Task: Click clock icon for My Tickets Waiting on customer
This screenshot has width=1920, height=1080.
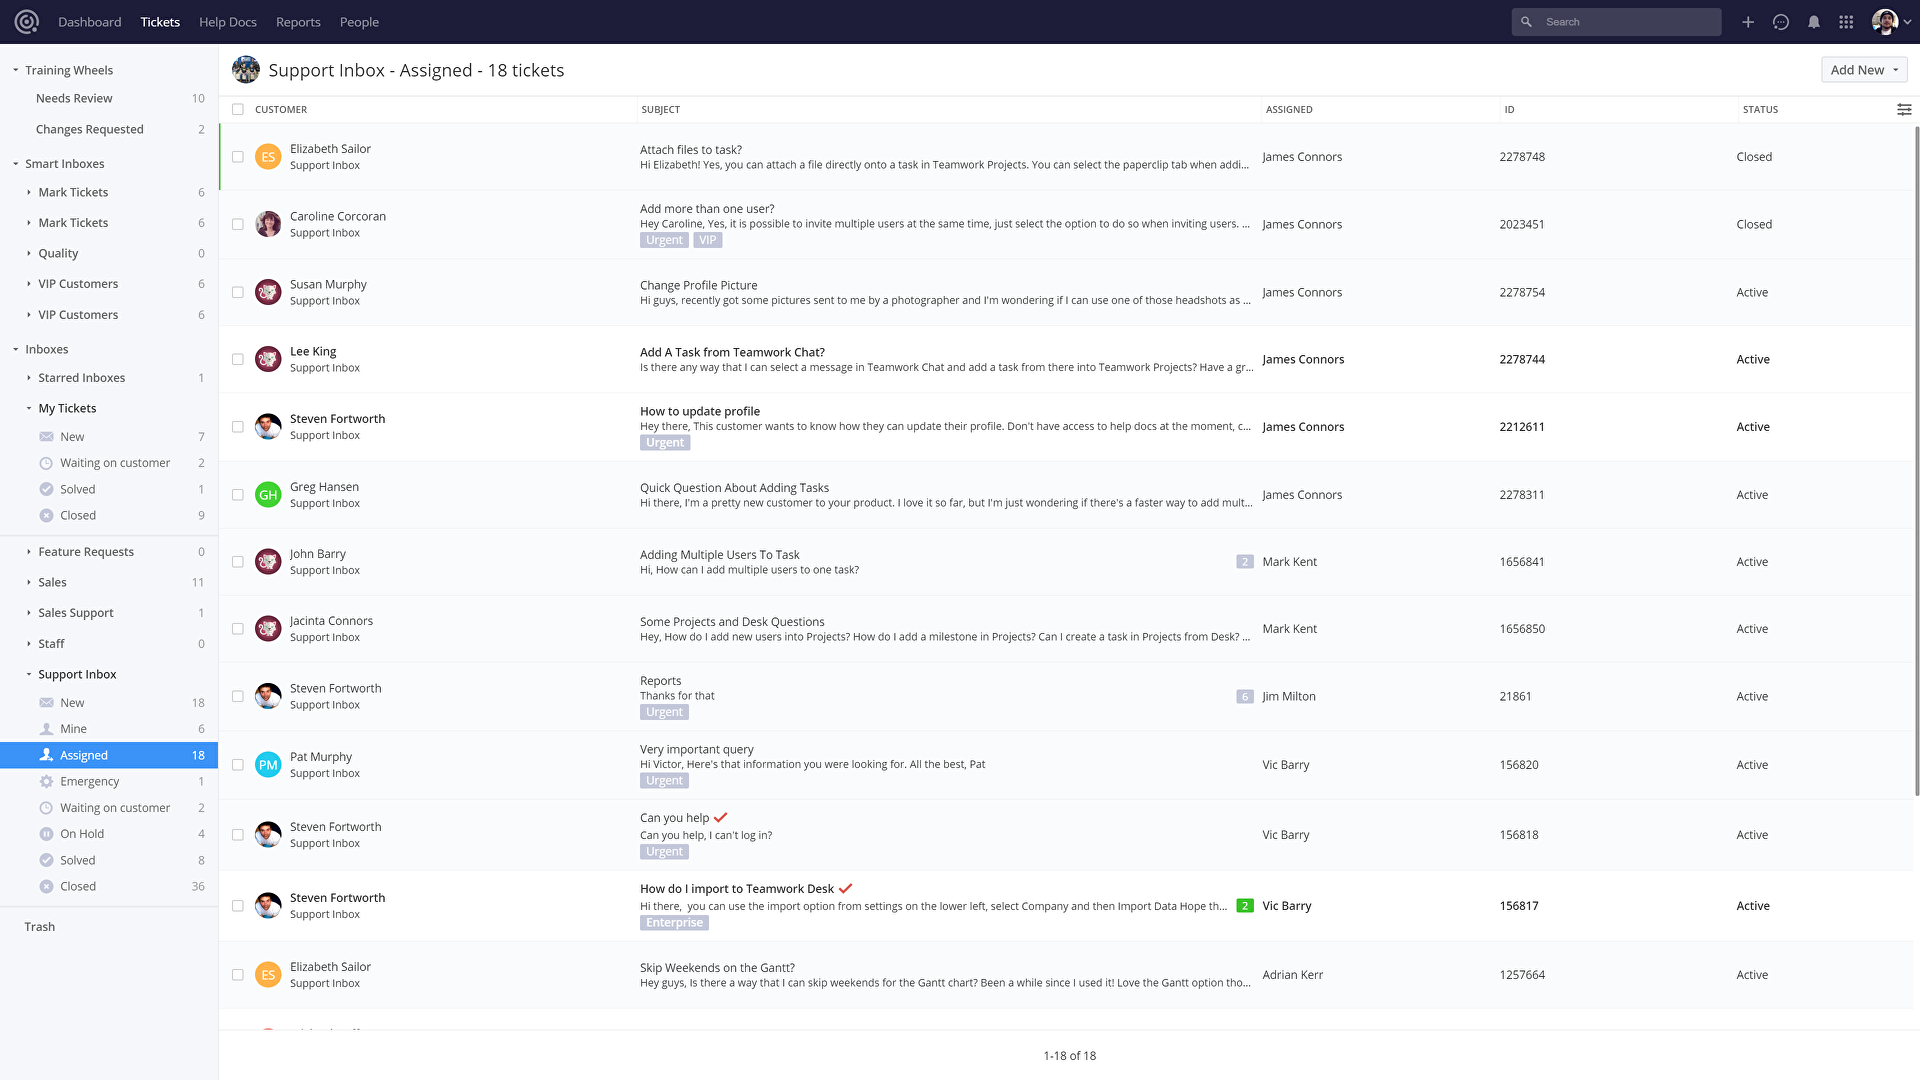Action: [46, 463]
